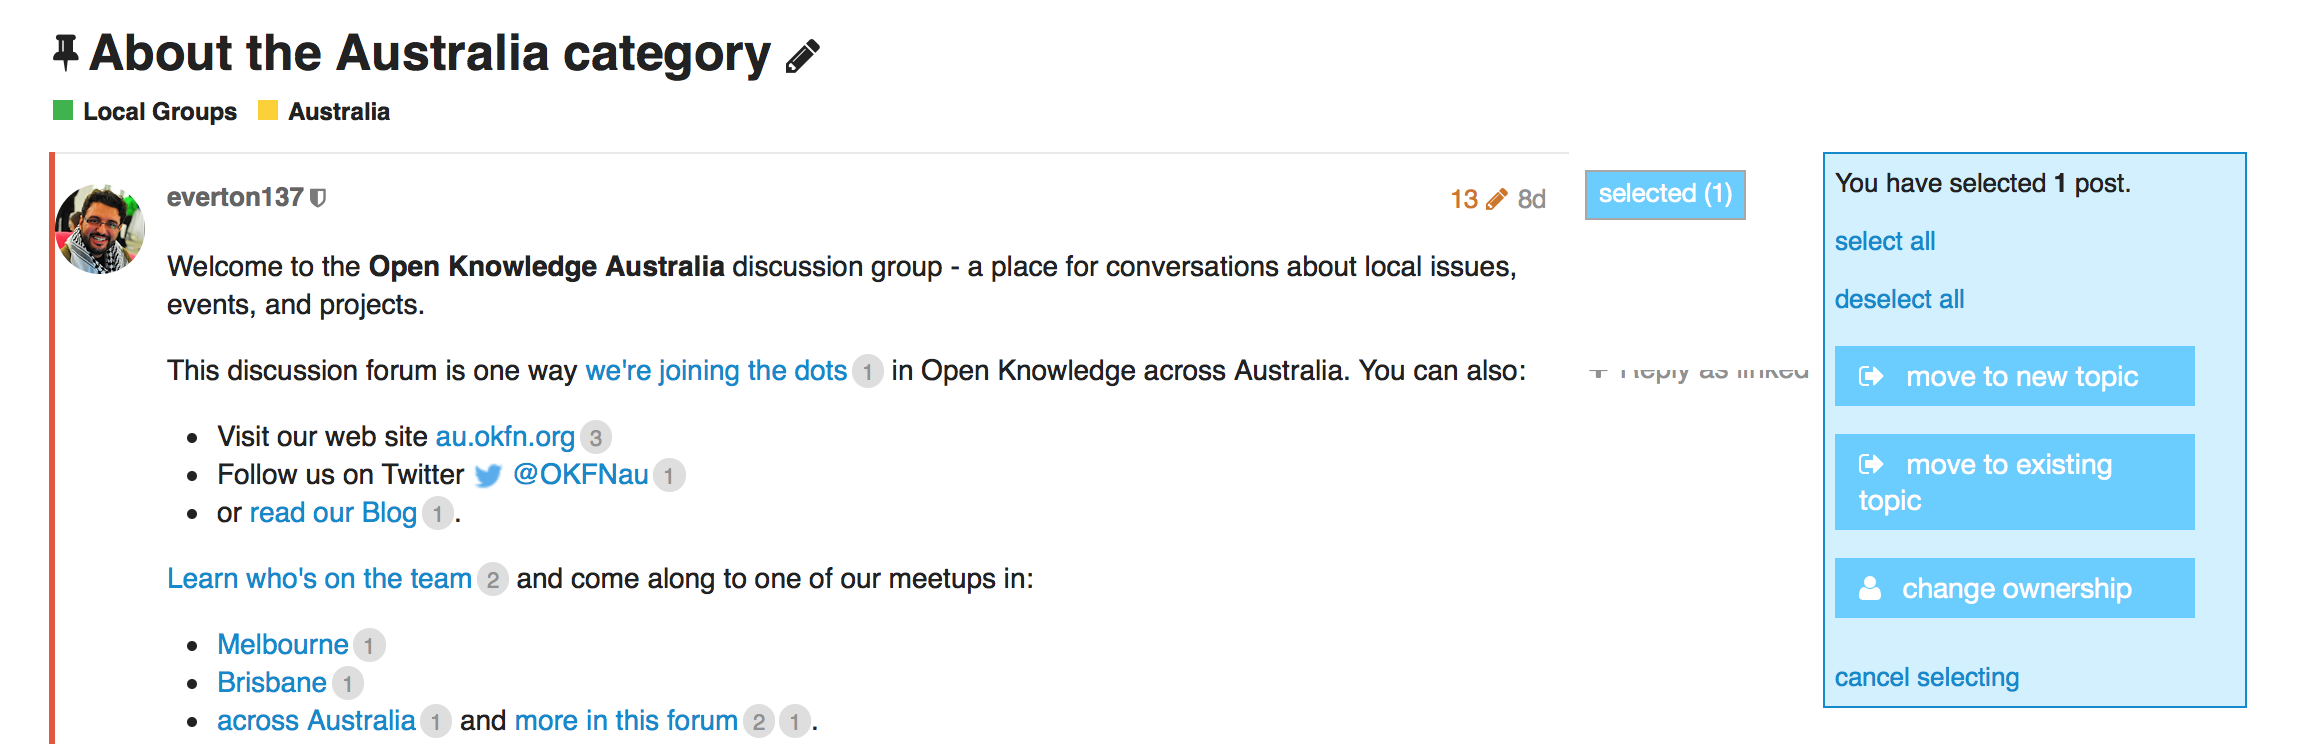Click the change ownership button

click(2014, 588)
